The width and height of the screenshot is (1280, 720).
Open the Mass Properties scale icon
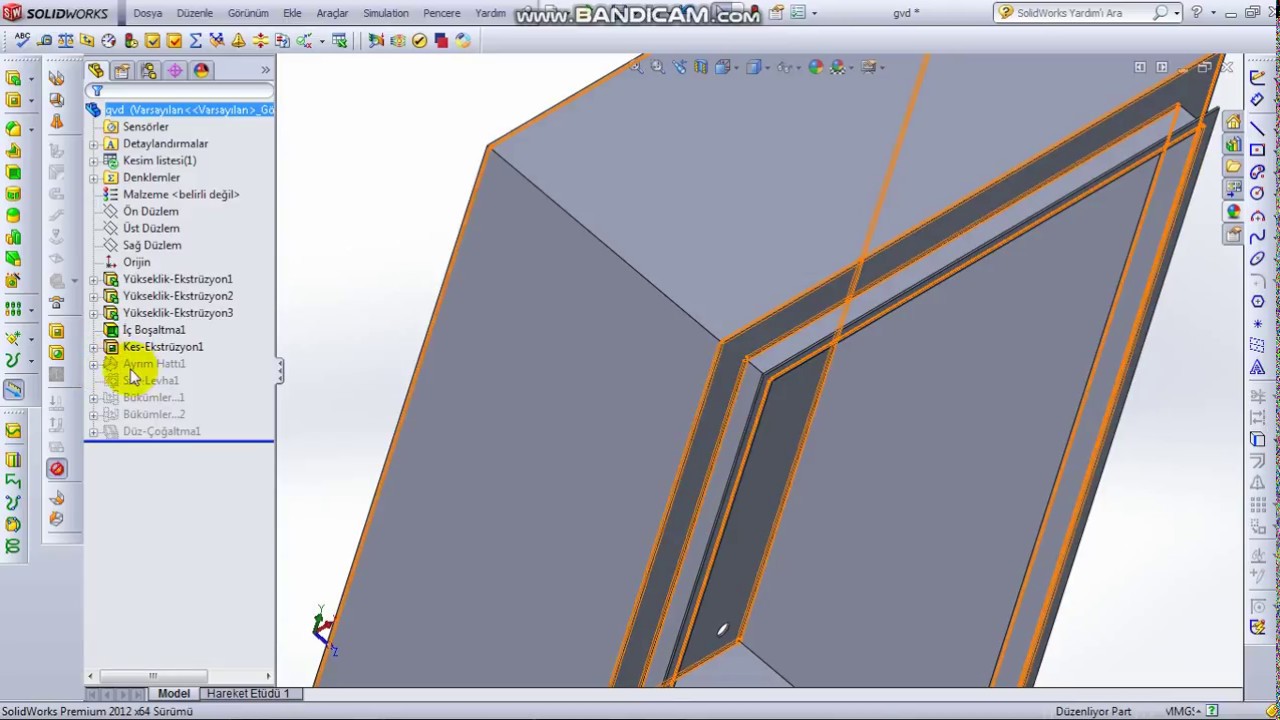coord(66,41)
